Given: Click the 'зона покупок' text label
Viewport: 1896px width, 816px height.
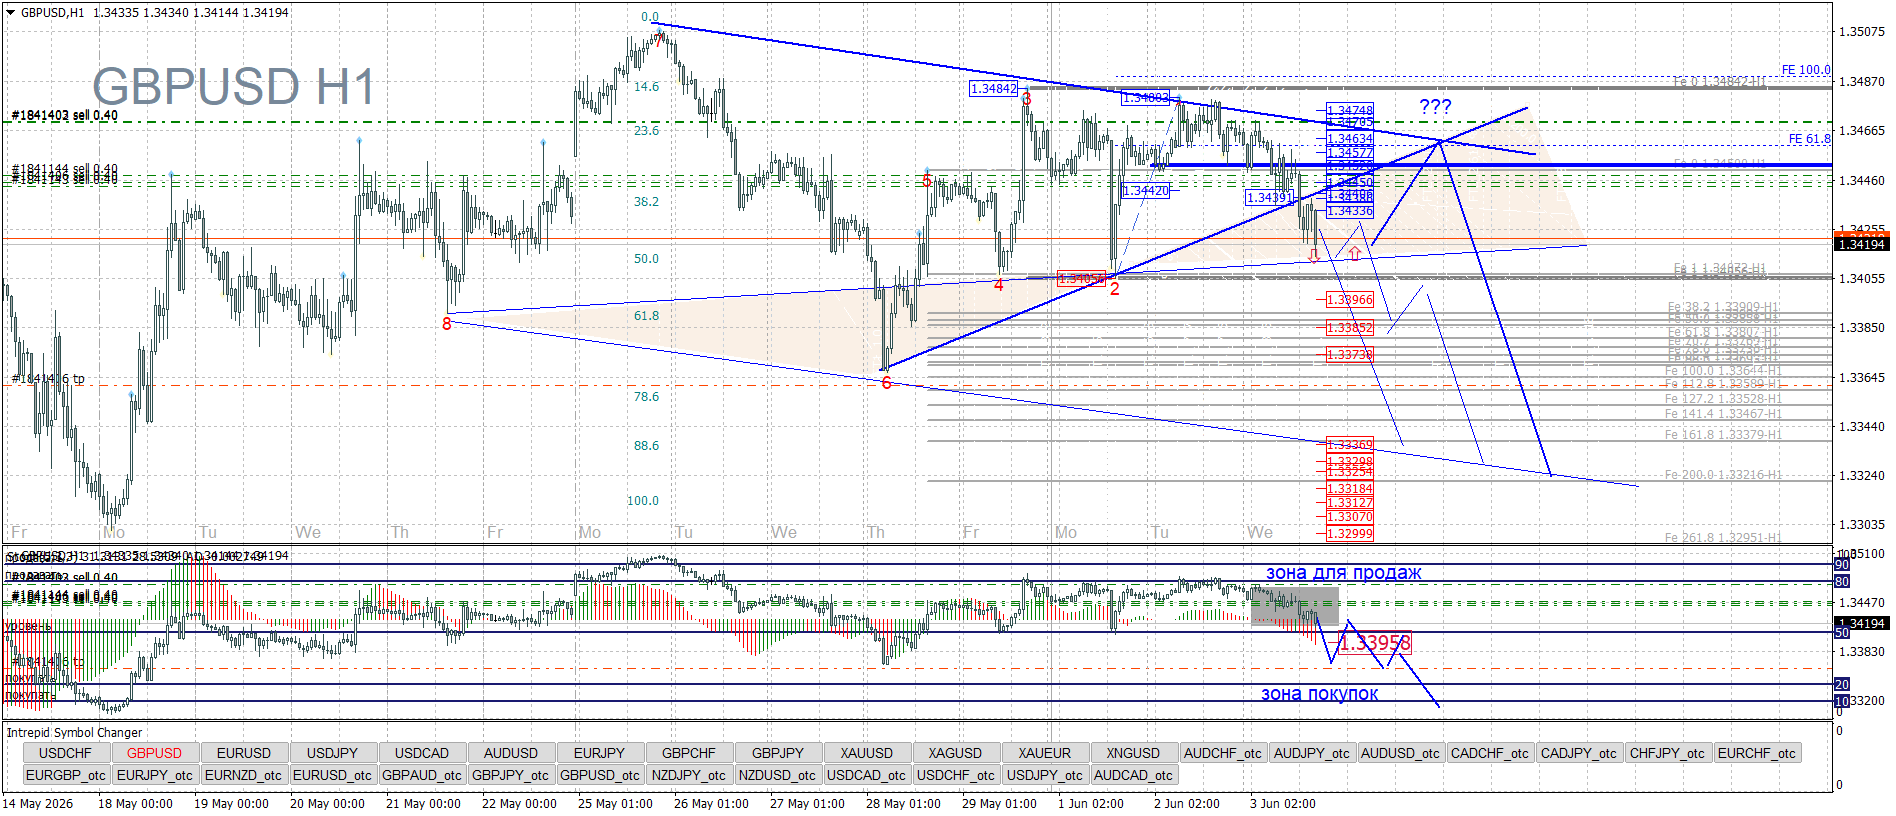Looking at the screenshot, I should tap(1319, 694).
